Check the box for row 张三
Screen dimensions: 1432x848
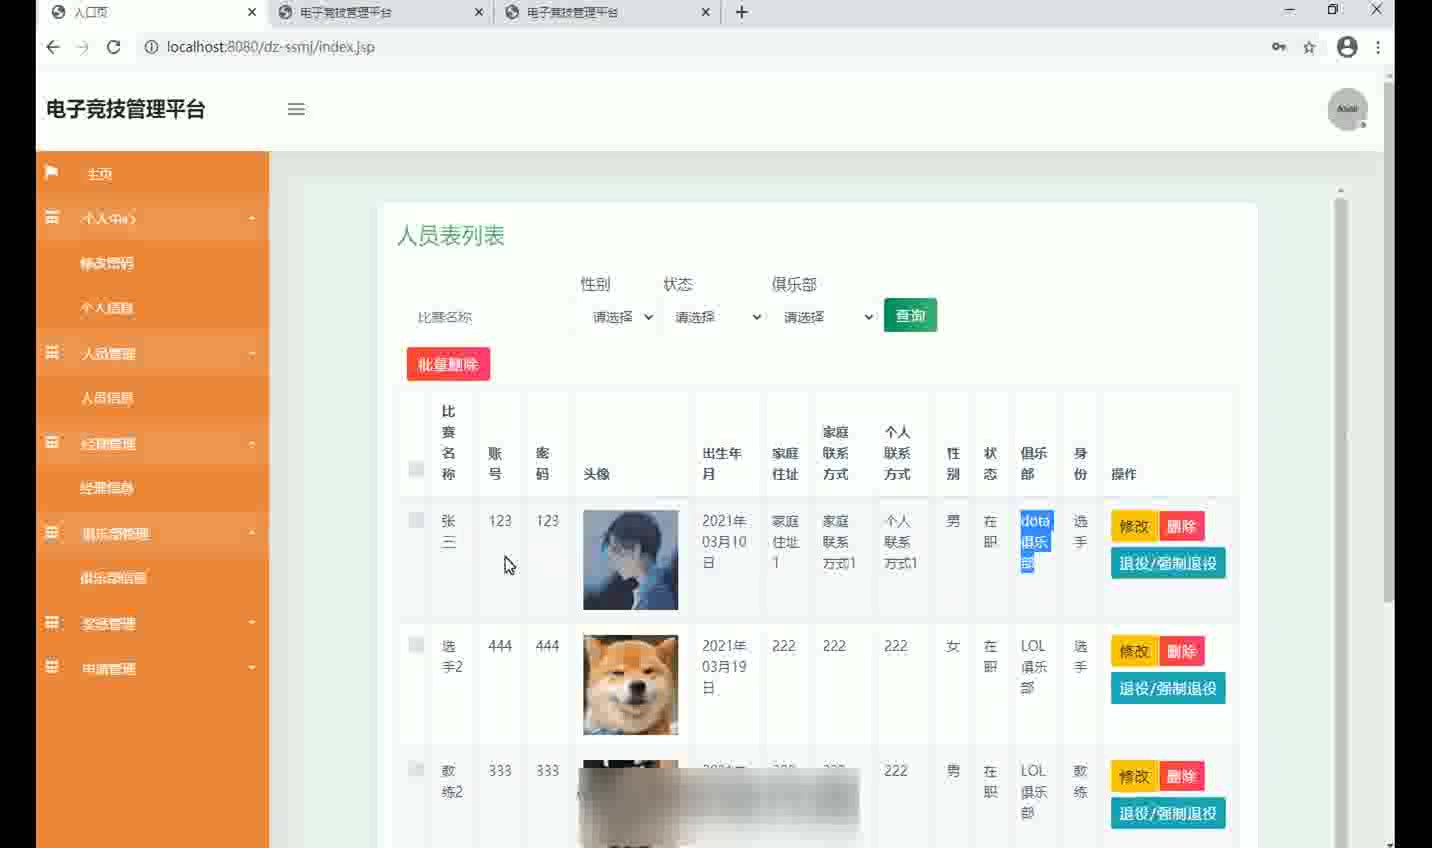416,520
